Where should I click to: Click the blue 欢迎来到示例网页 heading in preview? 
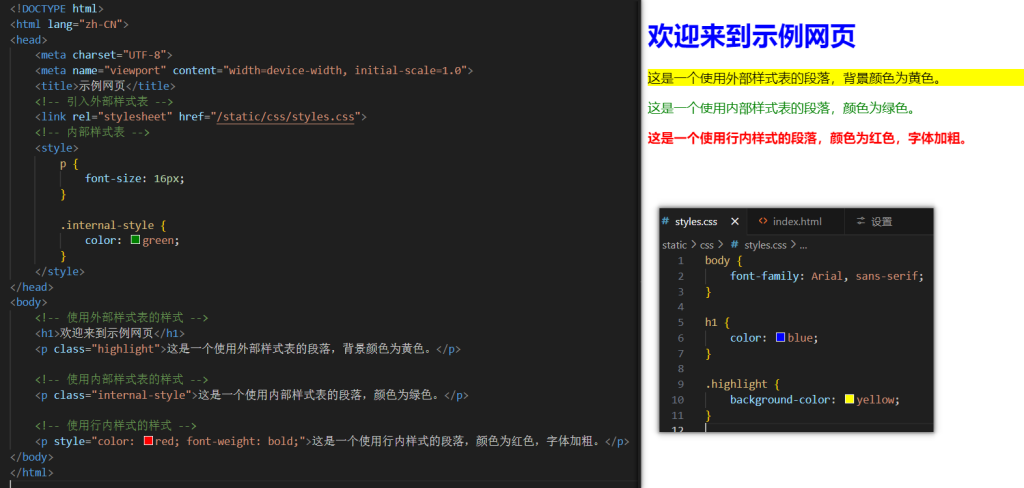click(x=751, y=37)
